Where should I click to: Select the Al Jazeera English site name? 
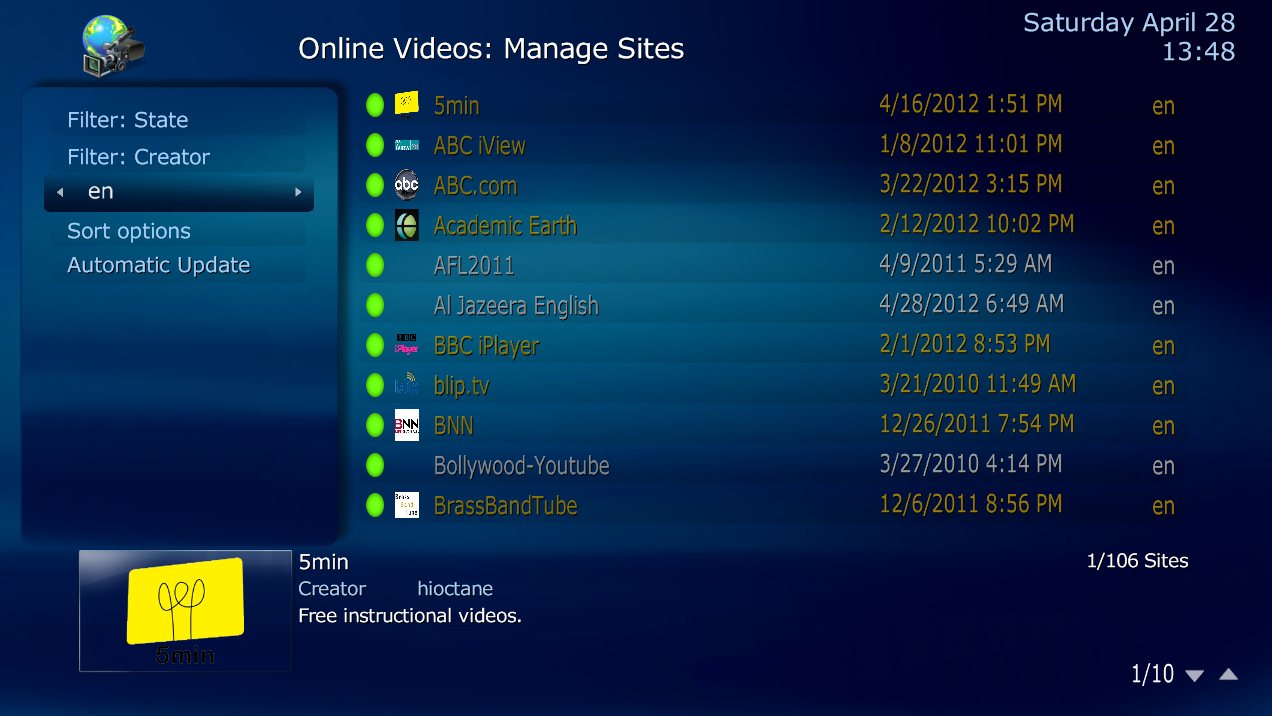coord(516,305)
